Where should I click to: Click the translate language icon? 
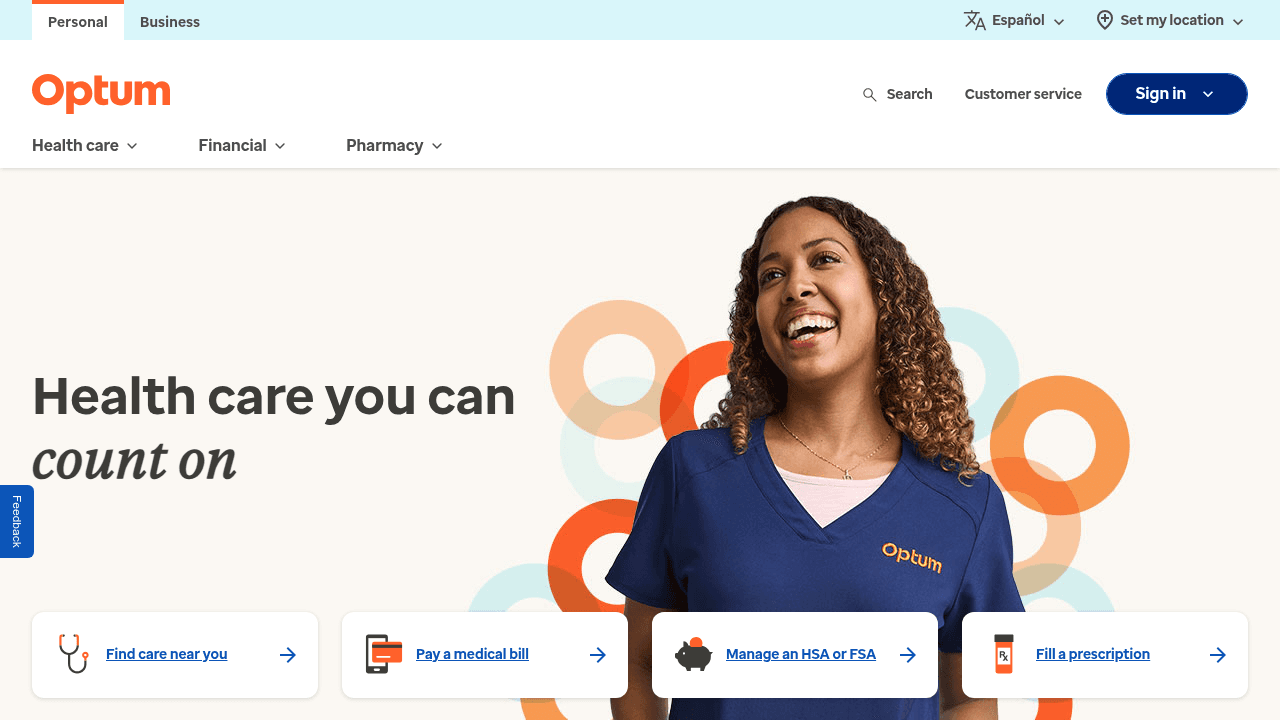point(974,20)
